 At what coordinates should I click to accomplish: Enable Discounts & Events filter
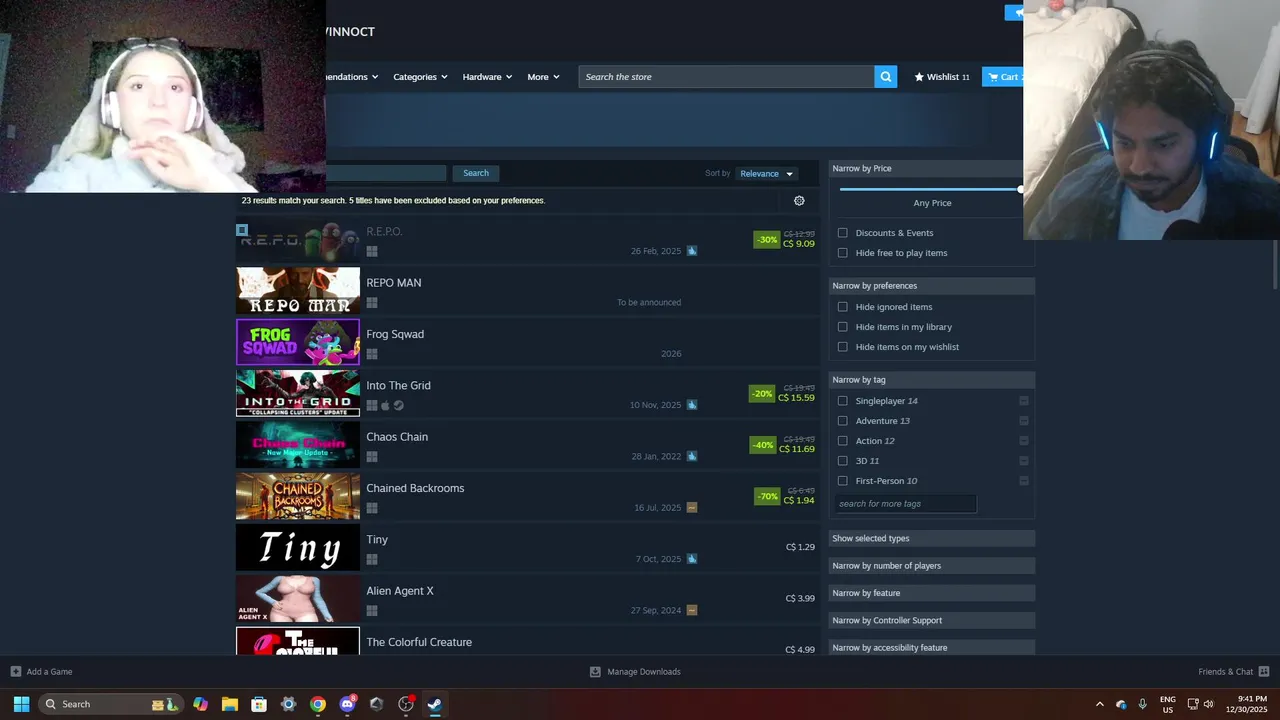(x=842, y=233)
